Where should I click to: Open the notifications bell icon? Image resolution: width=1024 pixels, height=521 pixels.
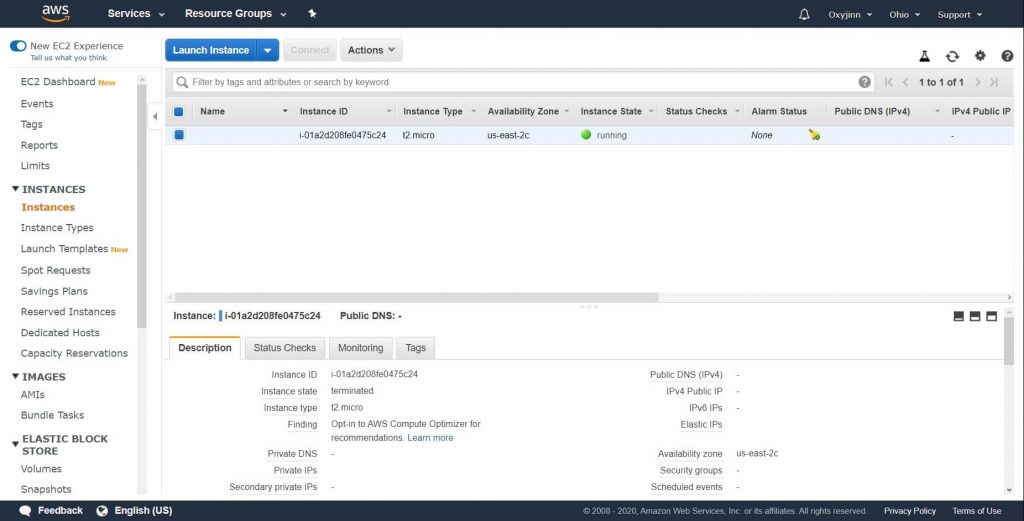[x=804, y=14]
